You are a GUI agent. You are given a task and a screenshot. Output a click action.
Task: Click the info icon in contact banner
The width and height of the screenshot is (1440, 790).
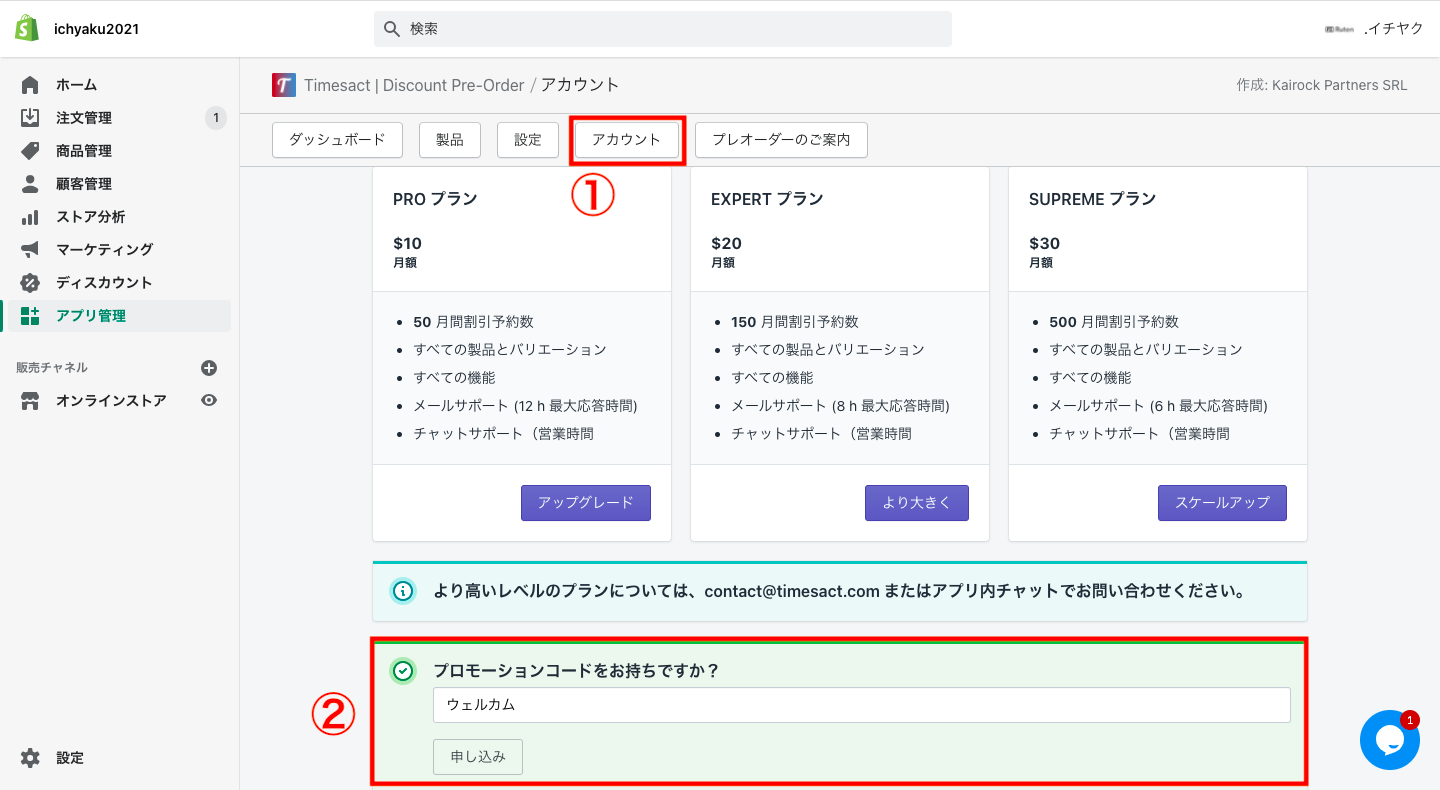click(x=402, y=591)
